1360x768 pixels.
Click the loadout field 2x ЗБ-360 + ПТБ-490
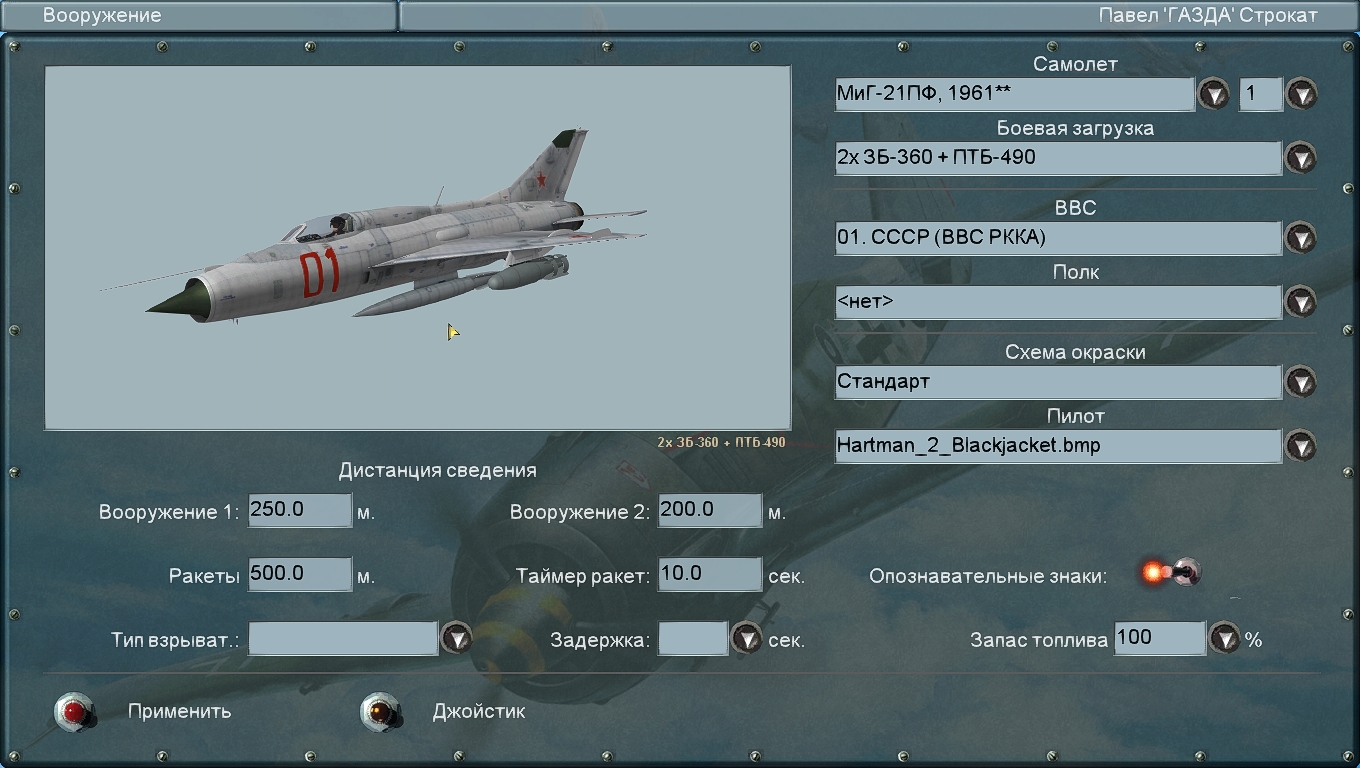tap(1058, 158)
